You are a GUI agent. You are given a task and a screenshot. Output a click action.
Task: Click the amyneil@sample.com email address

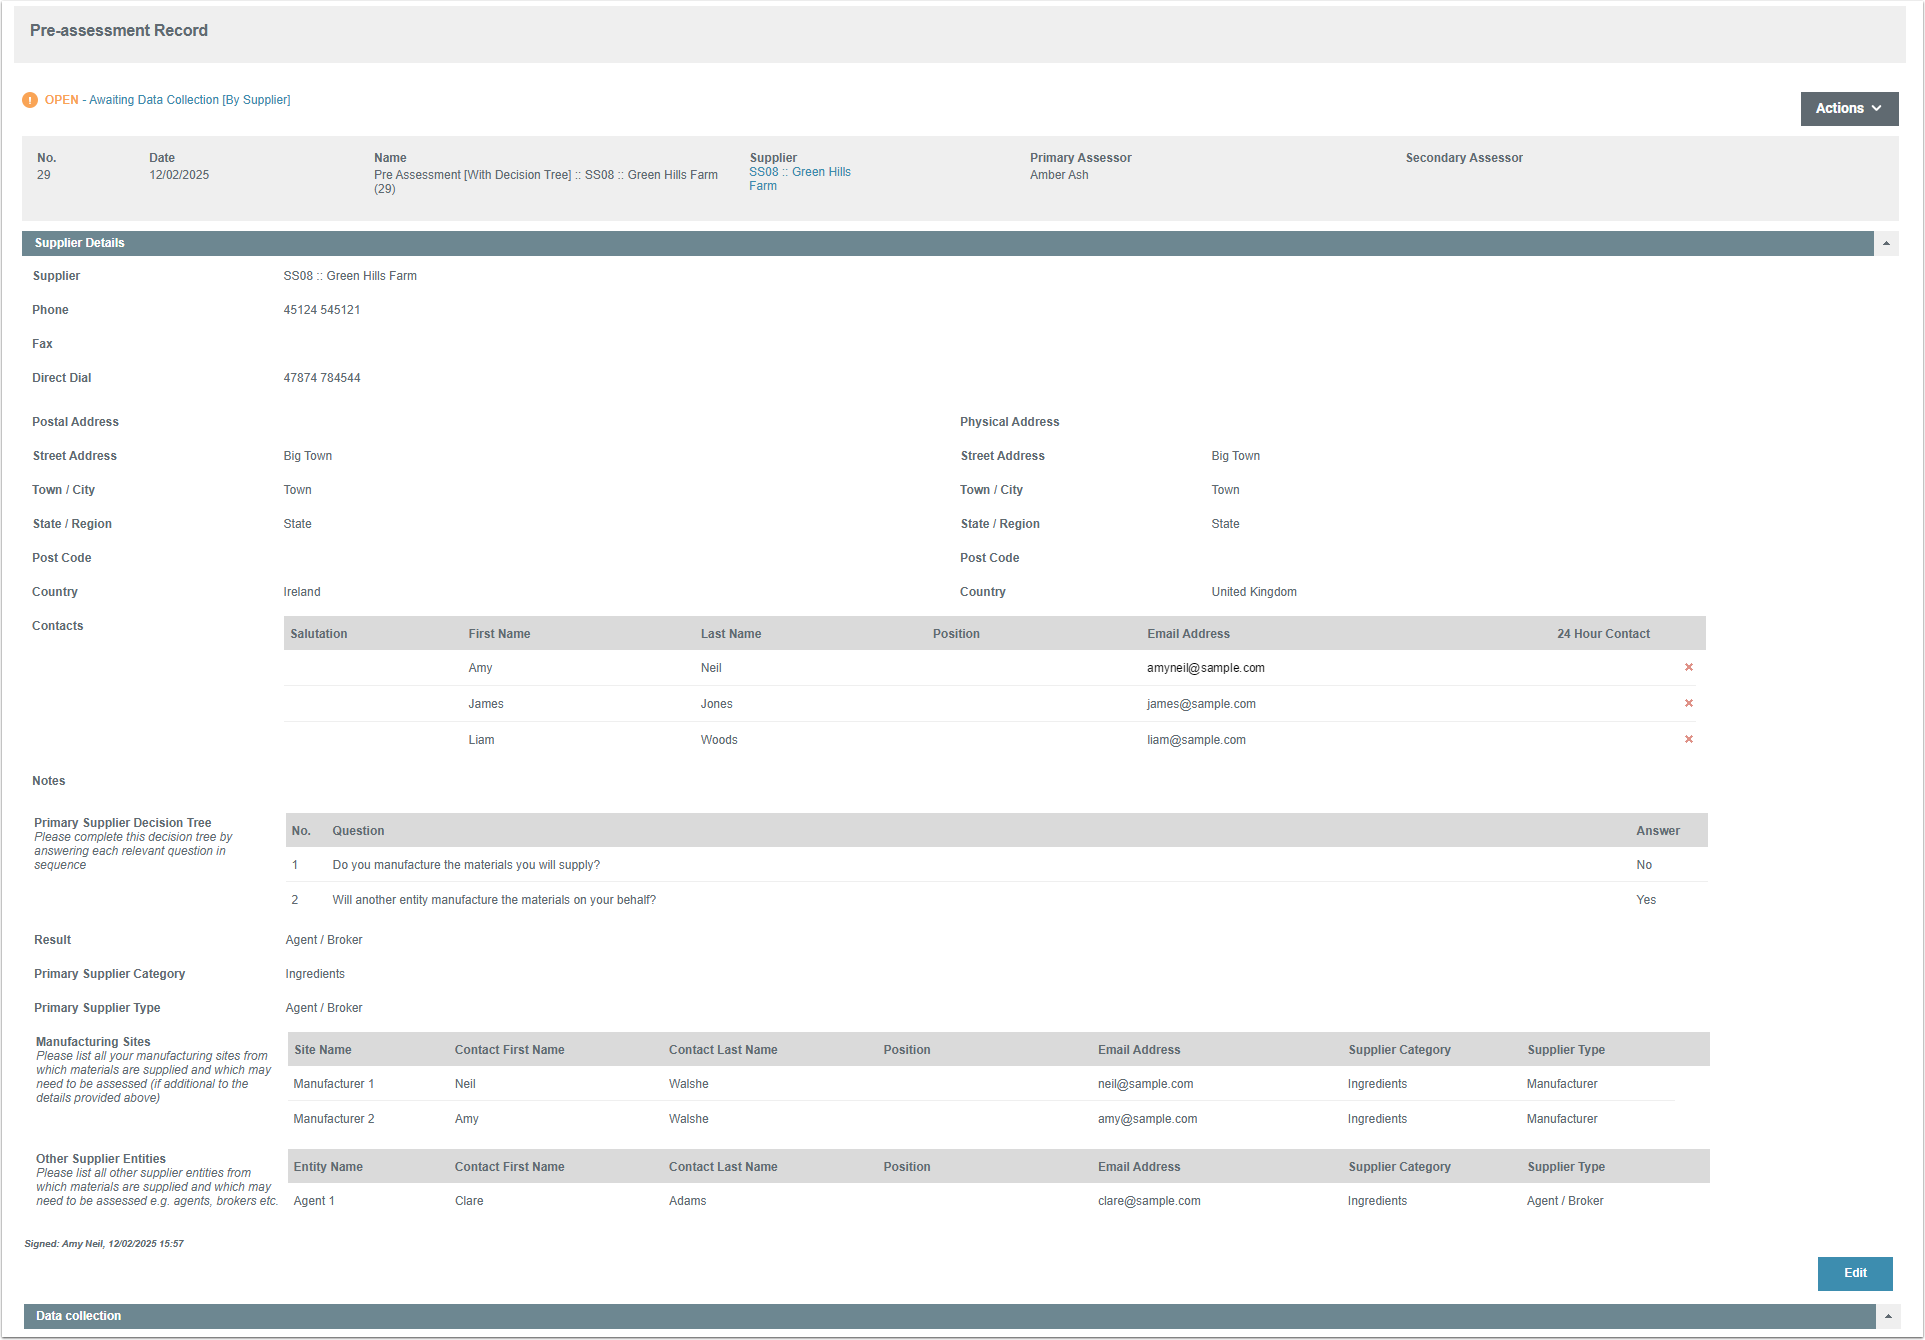tap(1205, 668)
